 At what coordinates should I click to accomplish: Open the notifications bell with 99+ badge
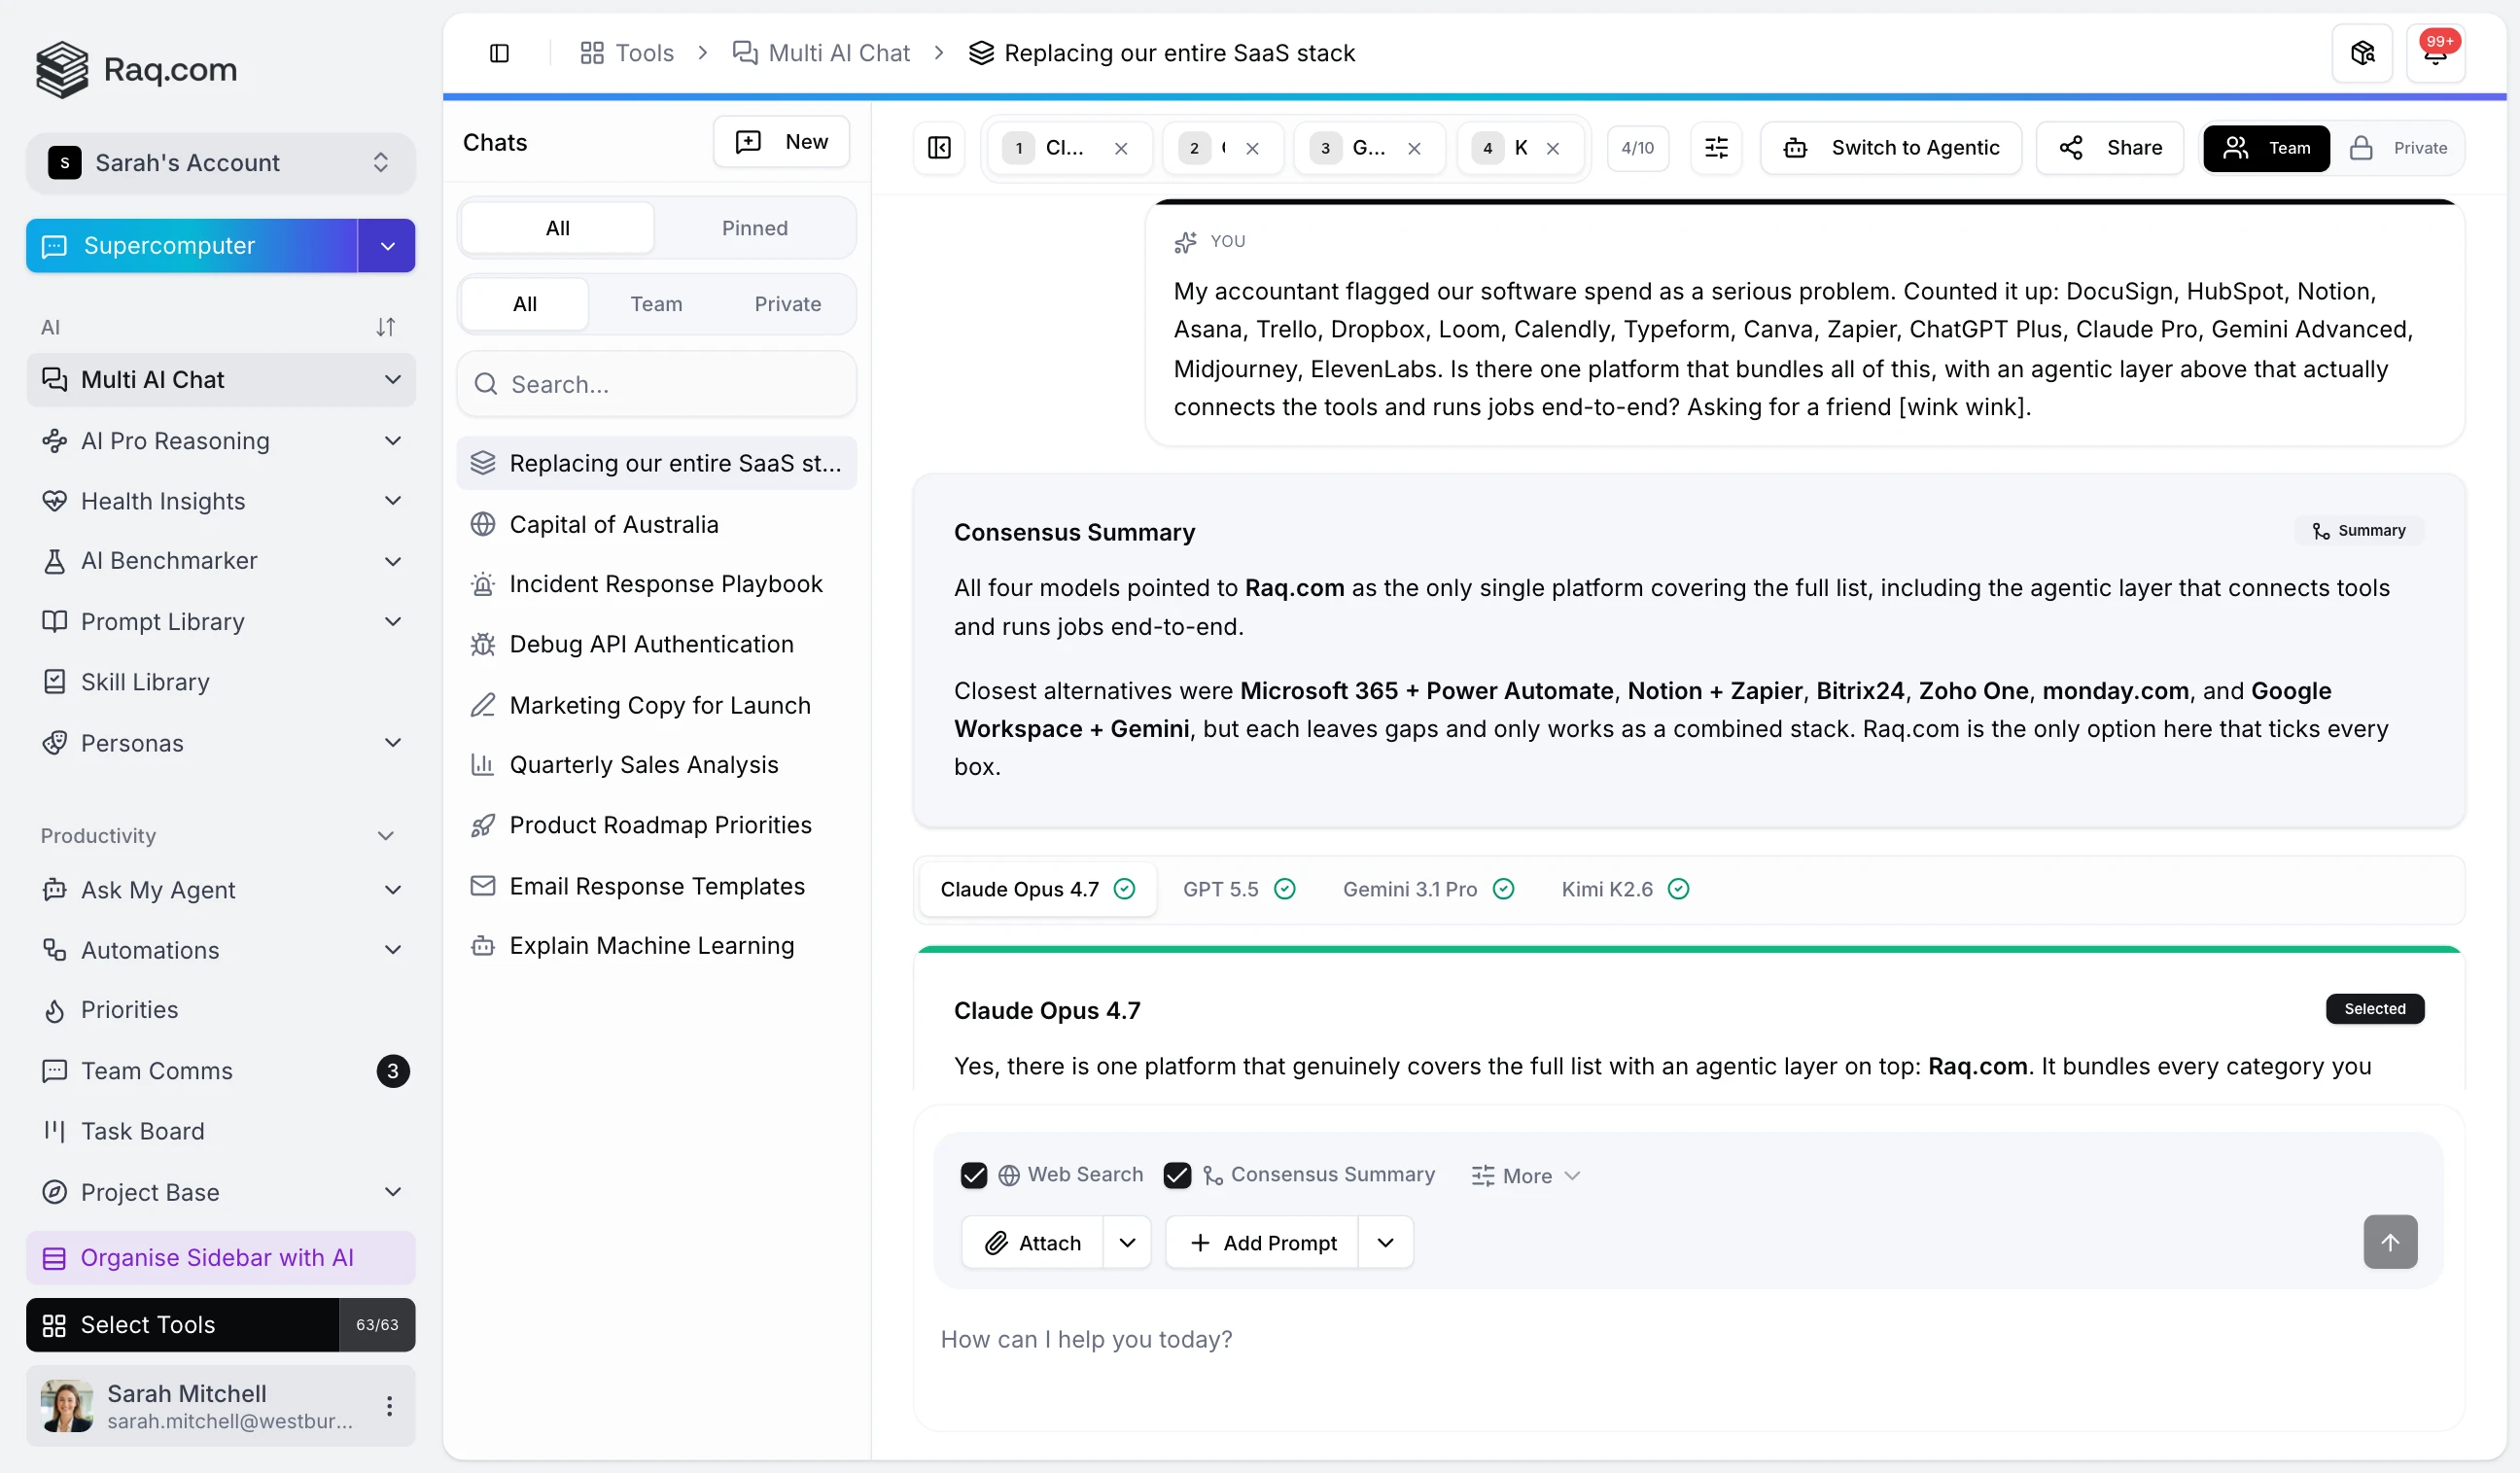(x=2435, y=53)
